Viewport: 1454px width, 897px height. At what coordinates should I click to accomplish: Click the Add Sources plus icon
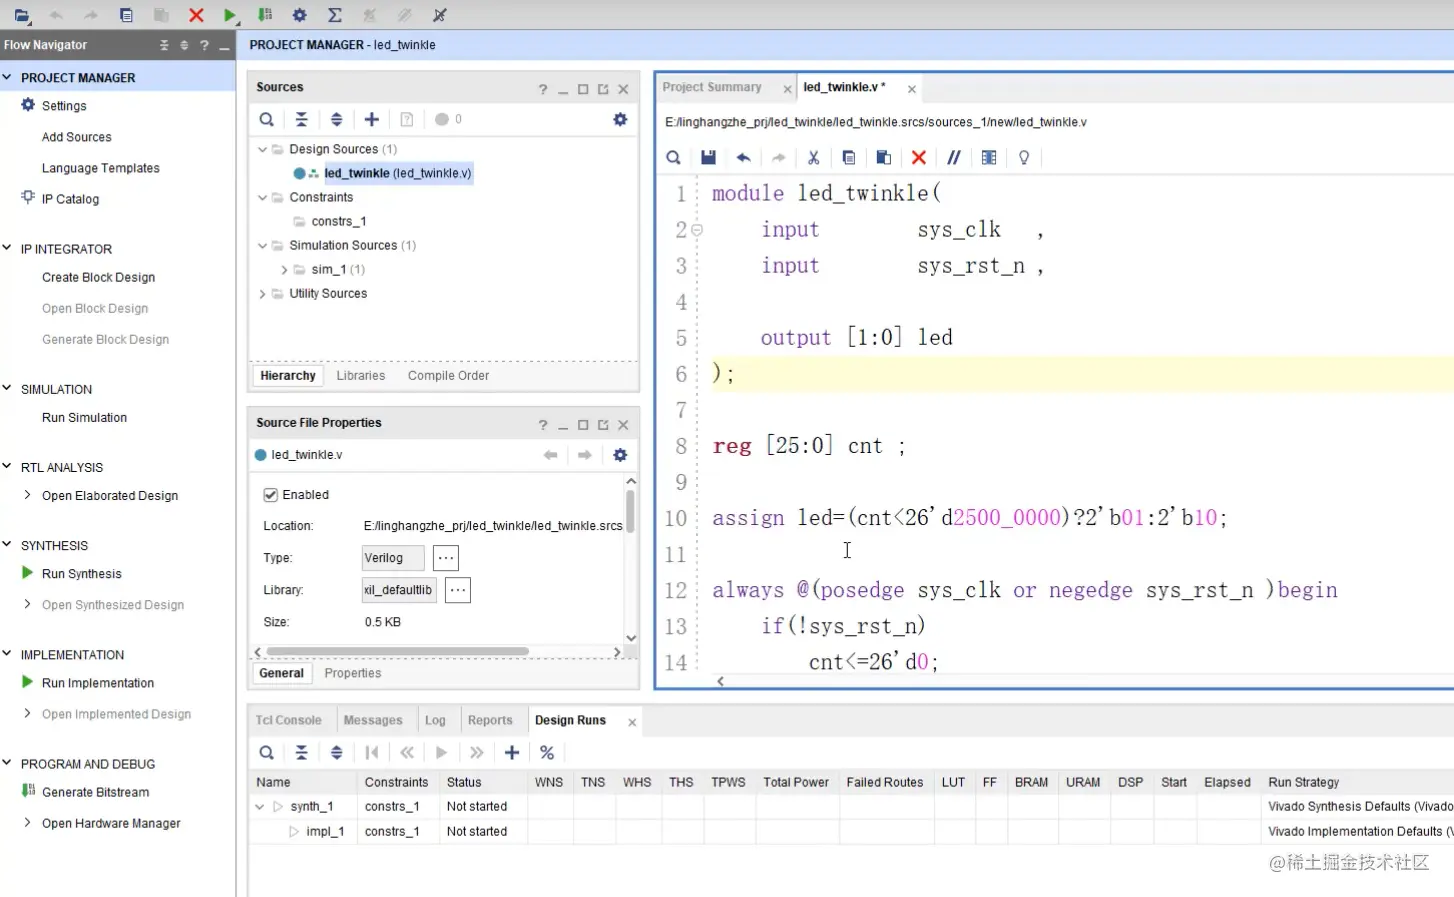pos(371,119)
